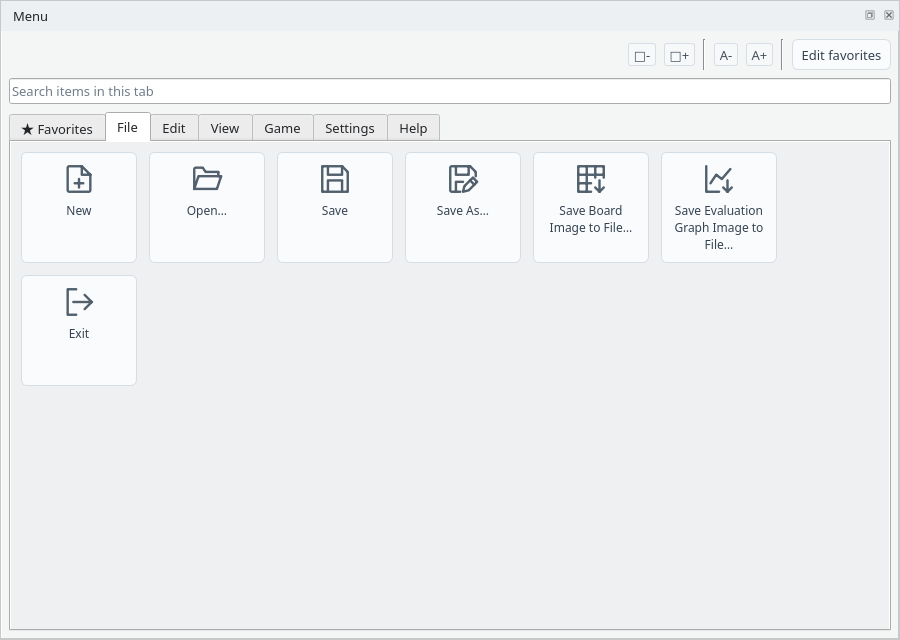
Task: Go to the Settings tab
Action: click(x=350, y=128)
